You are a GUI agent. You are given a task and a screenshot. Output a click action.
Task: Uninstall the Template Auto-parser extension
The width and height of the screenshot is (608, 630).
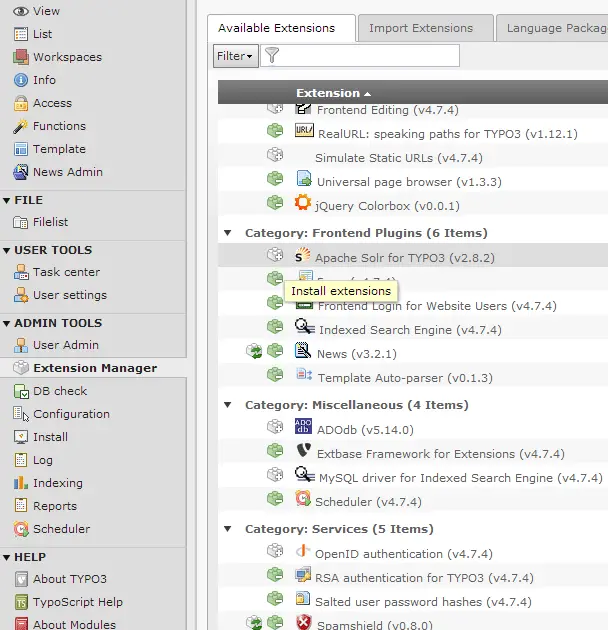click(x=275, y=374)
